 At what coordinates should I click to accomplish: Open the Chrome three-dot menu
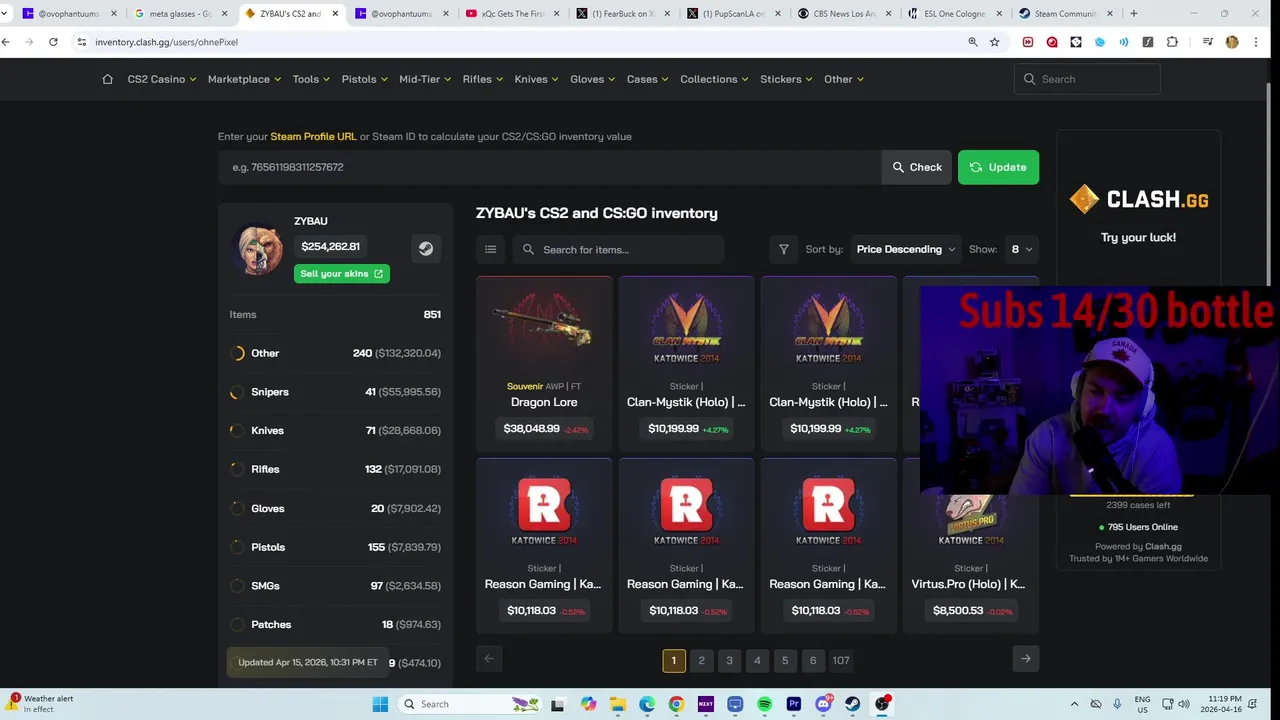(x=1256, y=42)
